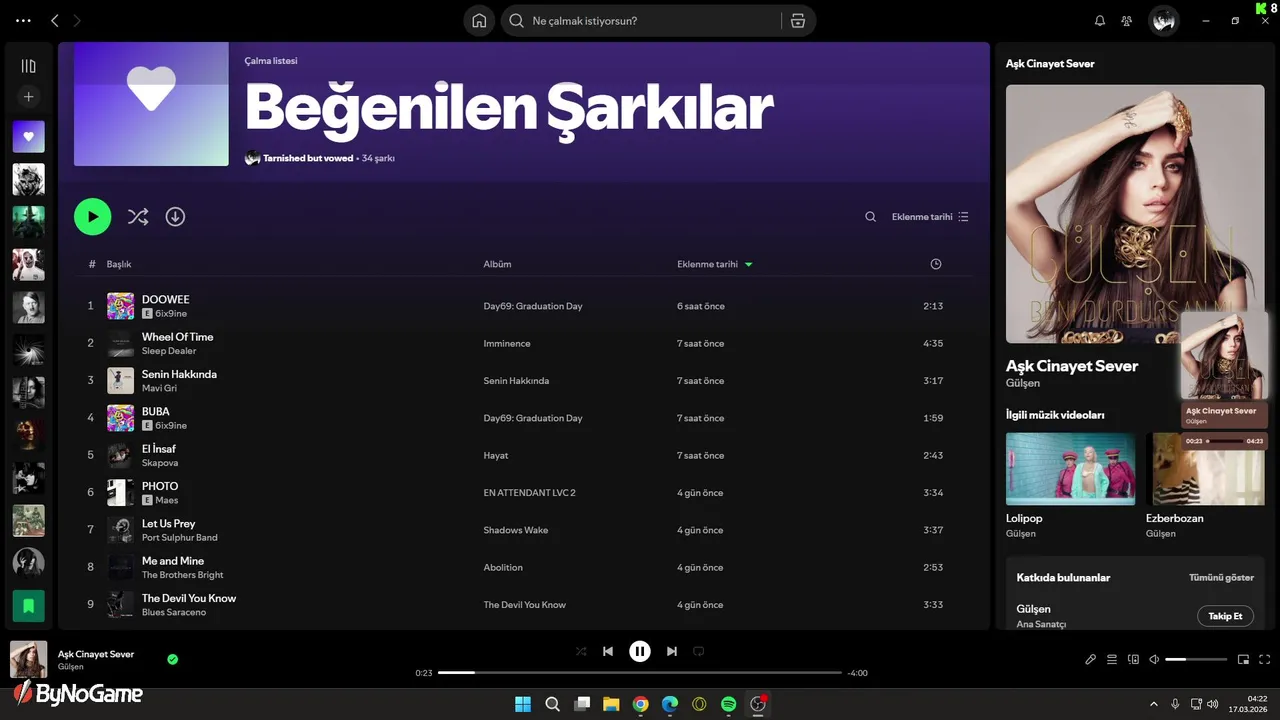Screen dimensions: 1280x720
Task: Select the Let Us Prey track
Action: point(524,530)
